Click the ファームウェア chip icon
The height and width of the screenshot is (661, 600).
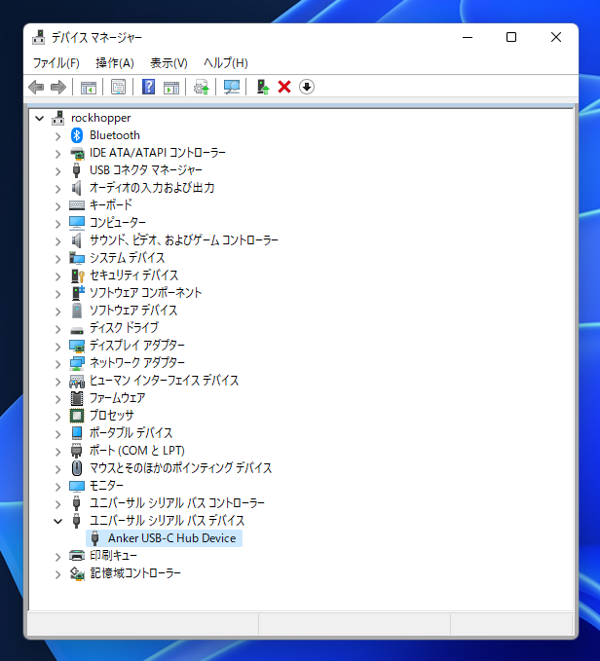(x=77, y=398)
